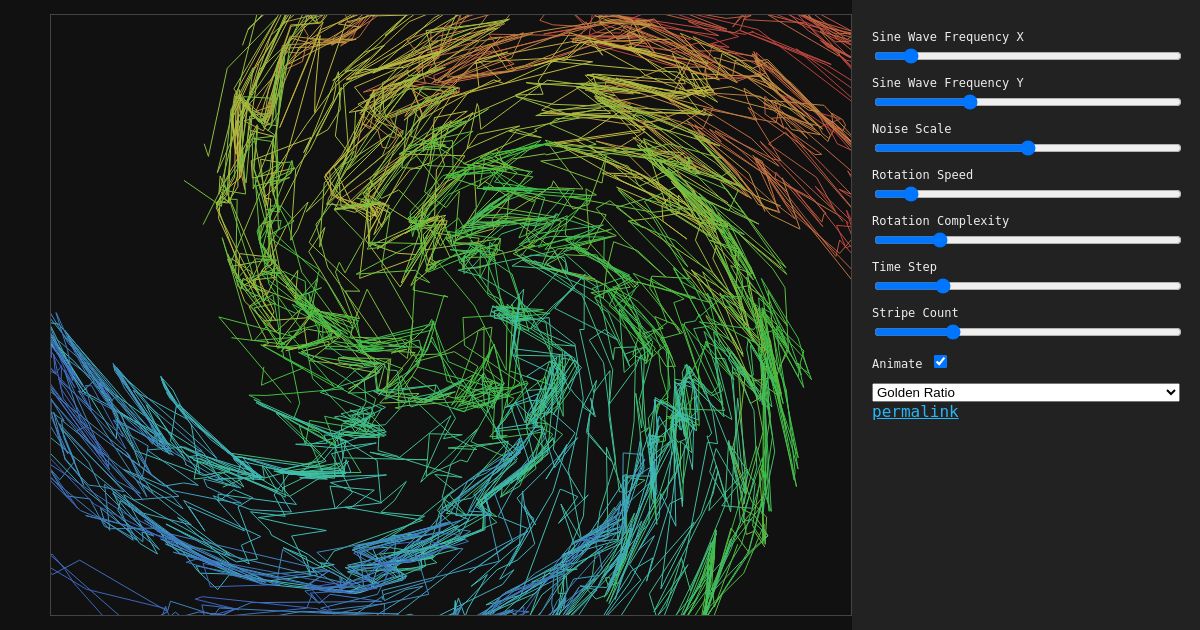The height and width of the screenshot is (630, 1200).
Task: Adjust the Sine Wave Frequency X slider
Action: 1027,56
